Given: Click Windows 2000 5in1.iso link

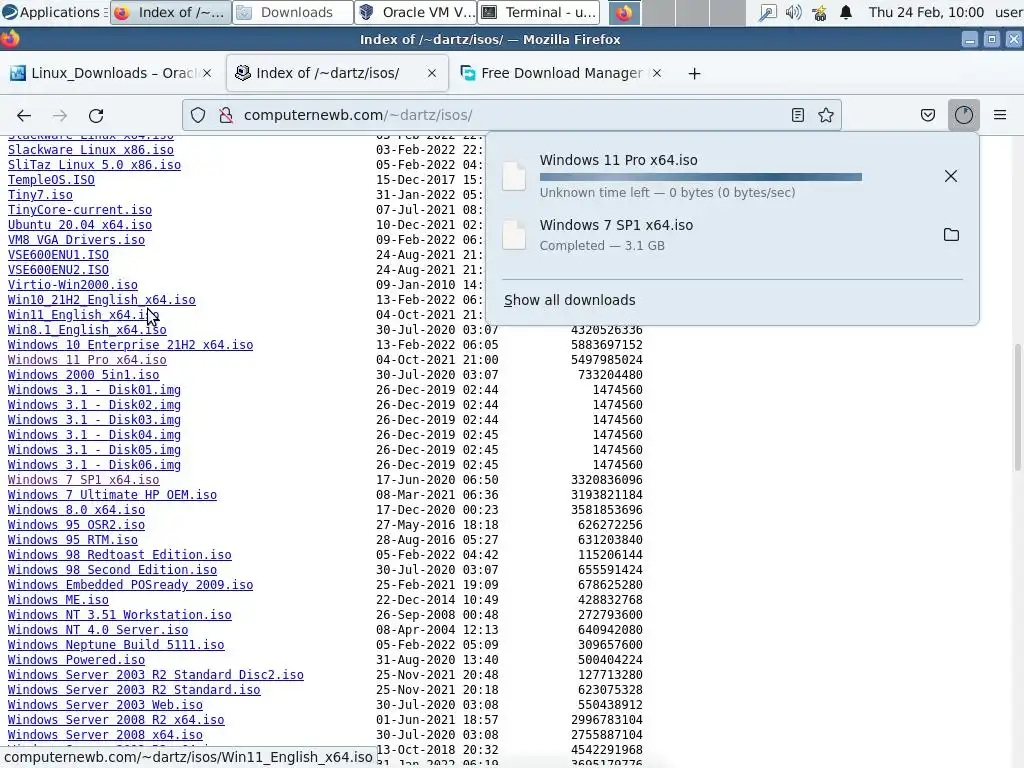Looking at the screenshot, I should coord(84,375).
